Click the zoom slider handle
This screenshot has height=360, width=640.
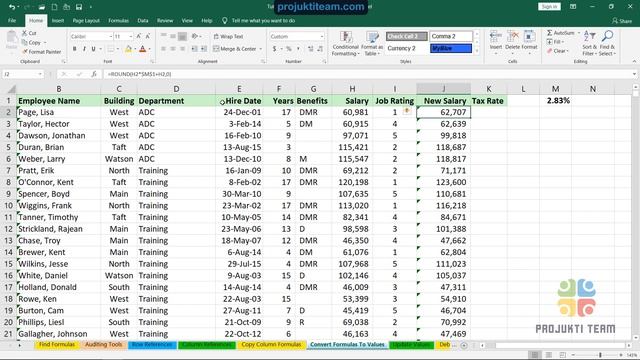coord(600,355)
